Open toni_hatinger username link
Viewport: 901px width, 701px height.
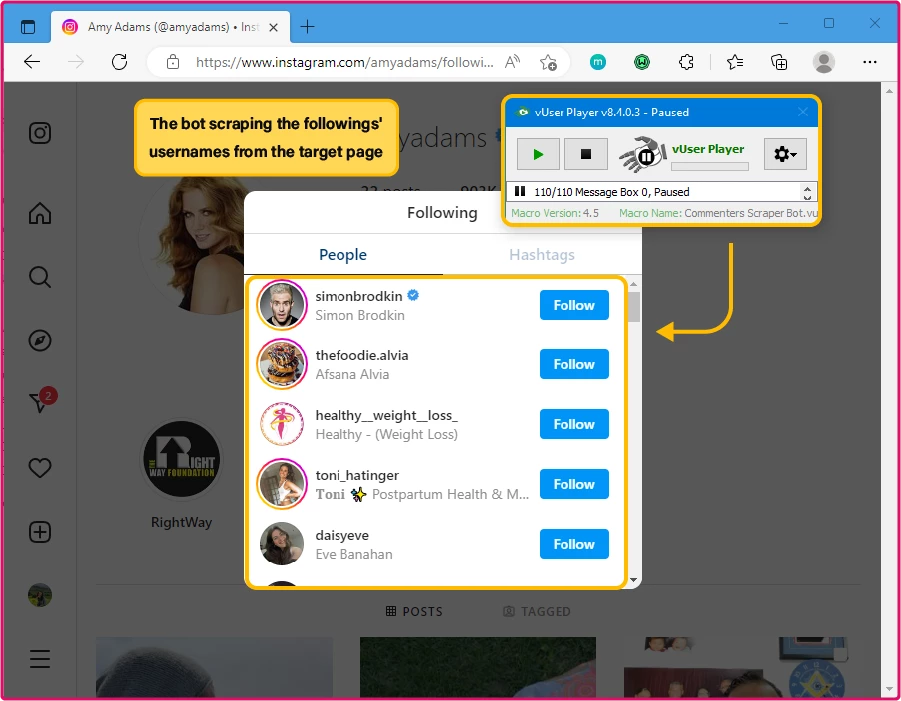point(357,475)
